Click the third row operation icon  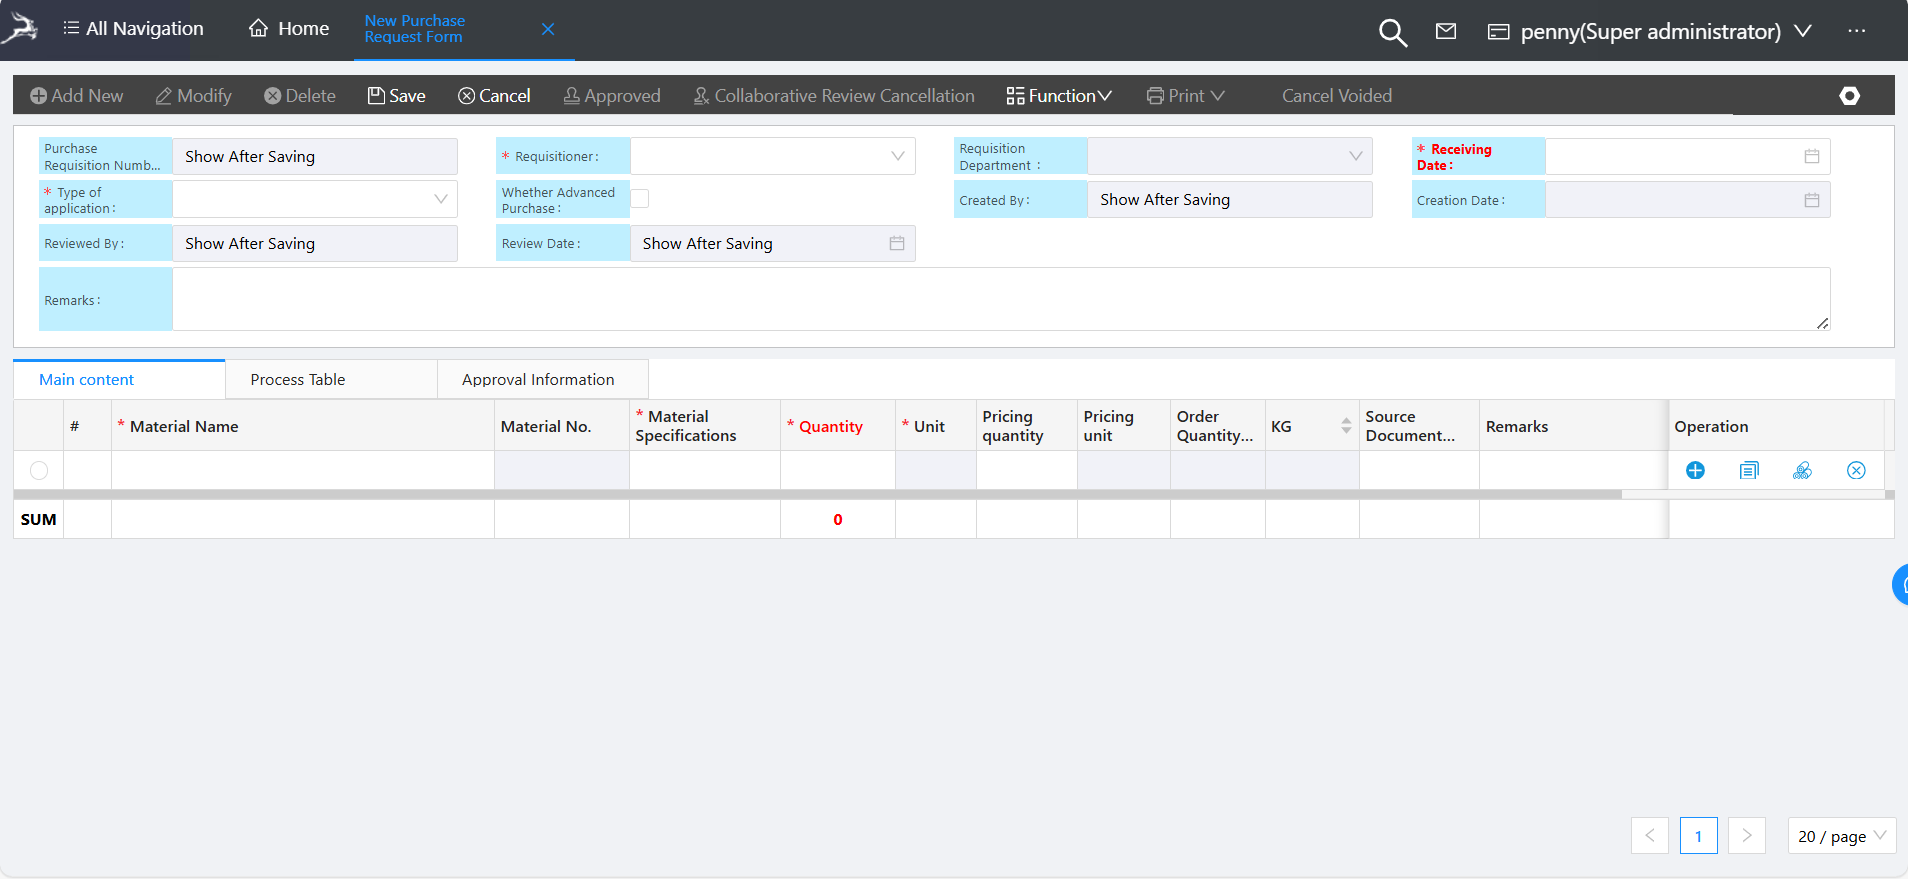(x=1802, y=470)
